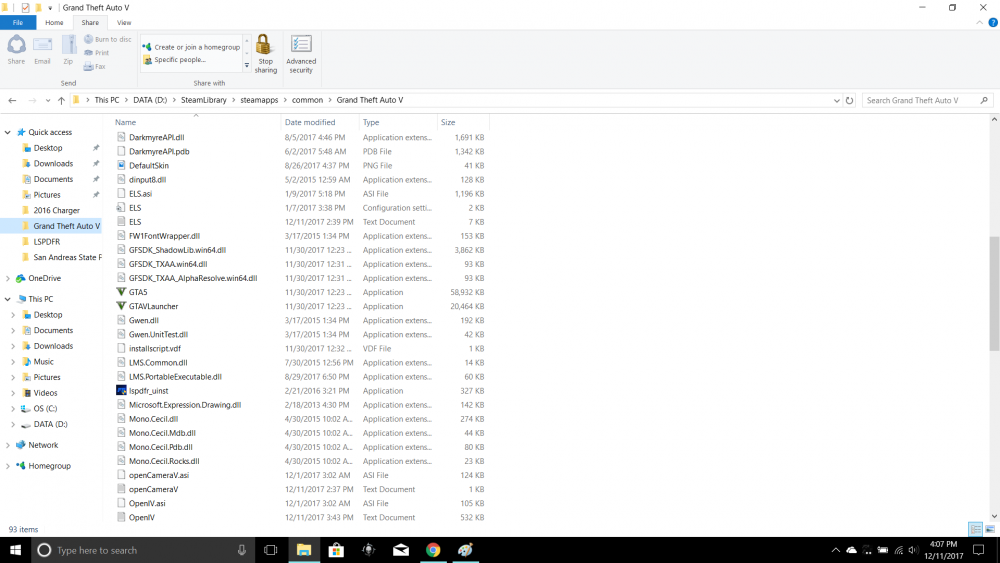Screen dimensions: 1000x563
Task: Select the lspdfr_uinst application file
Action: pyautogui.click(x=149, y=391)
